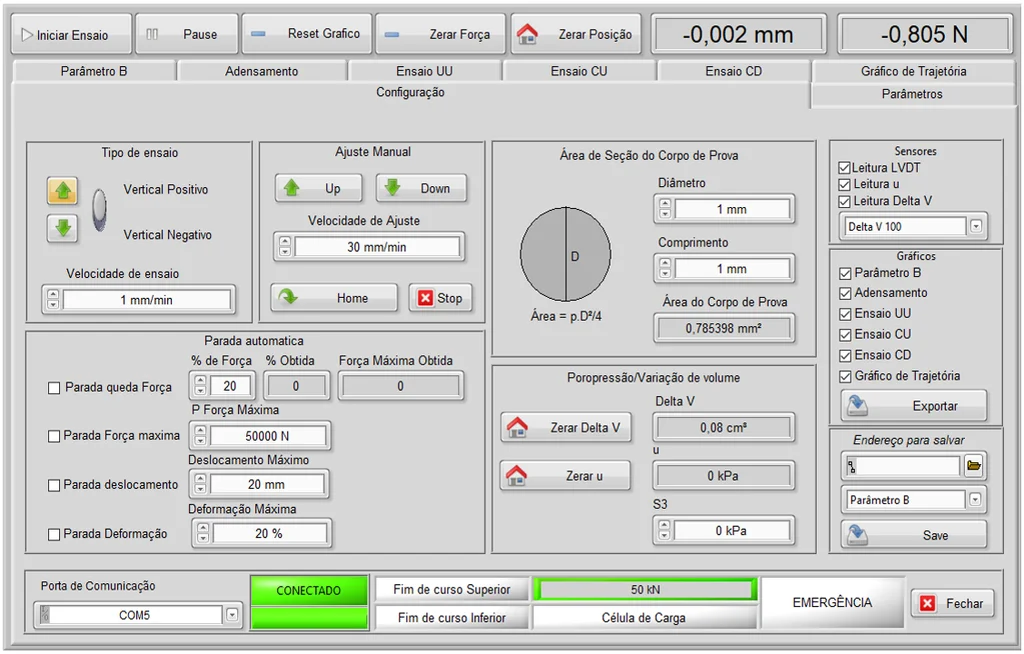Click the Exportar button
Viewport: 1024px width, 654px height.
[x=913, y=406]
